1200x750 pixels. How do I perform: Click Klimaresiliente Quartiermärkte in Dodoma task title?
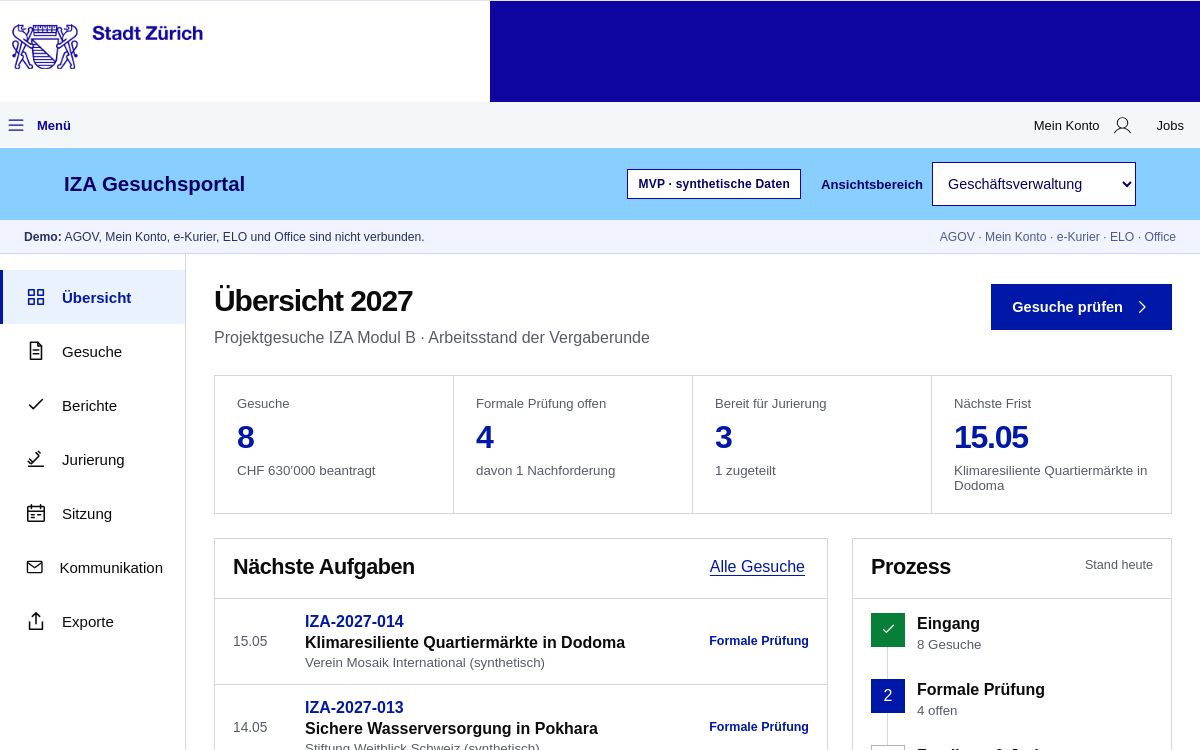click(x=465, y=642)
